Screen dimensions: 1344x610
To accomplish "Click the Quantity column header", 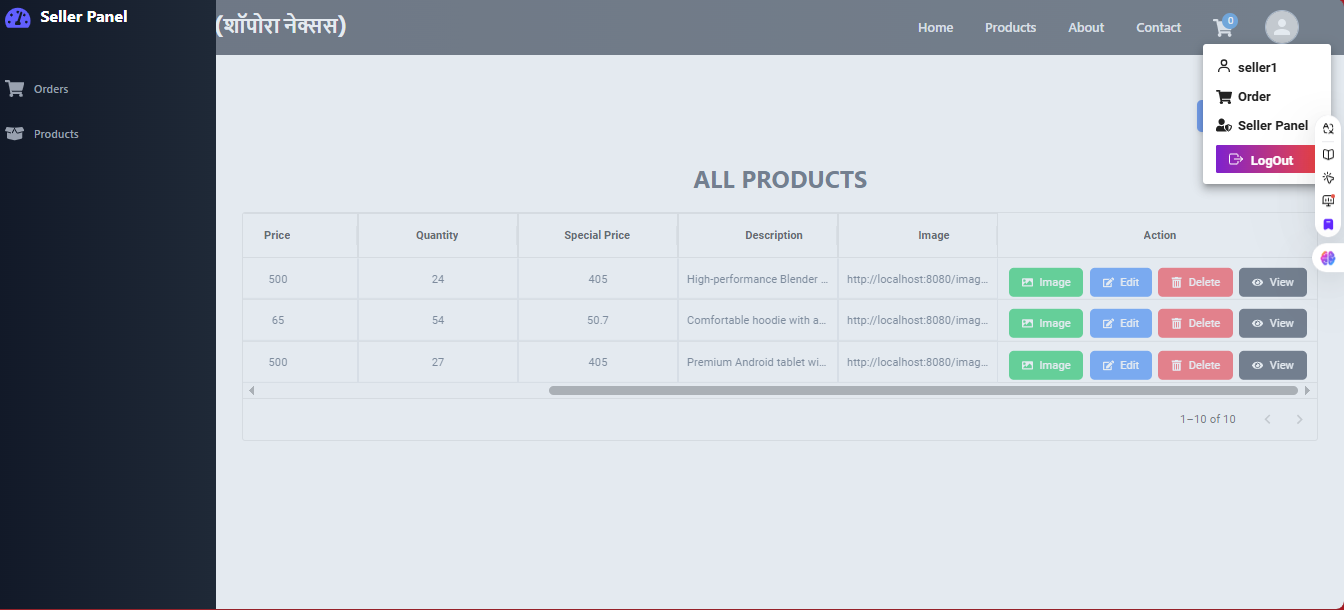I will click(x=437, y=235).
